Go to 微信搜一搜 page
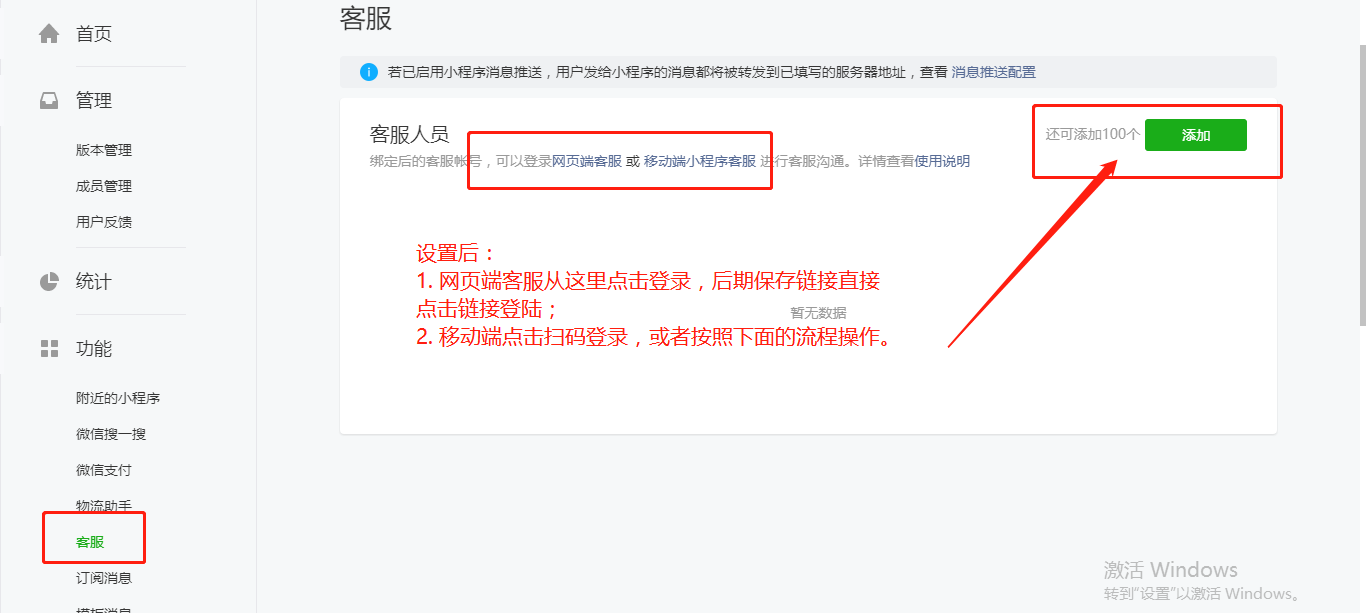 (111, 434)
